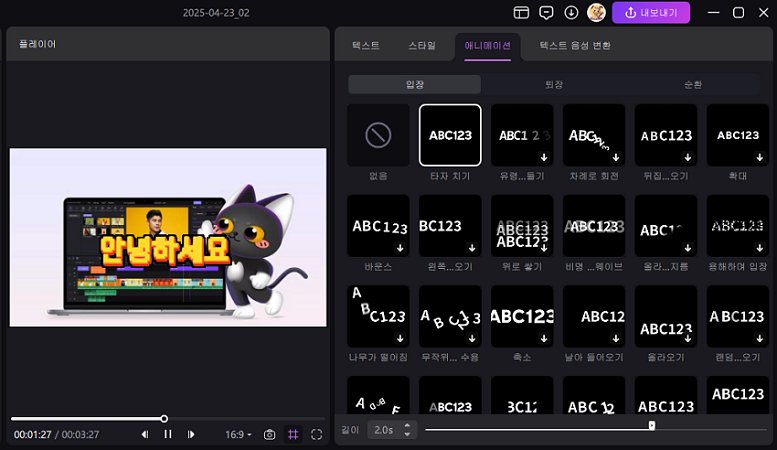Download the 위로 쌓기 animation
The width and height of the screenshot is (777, 450).
544,248
